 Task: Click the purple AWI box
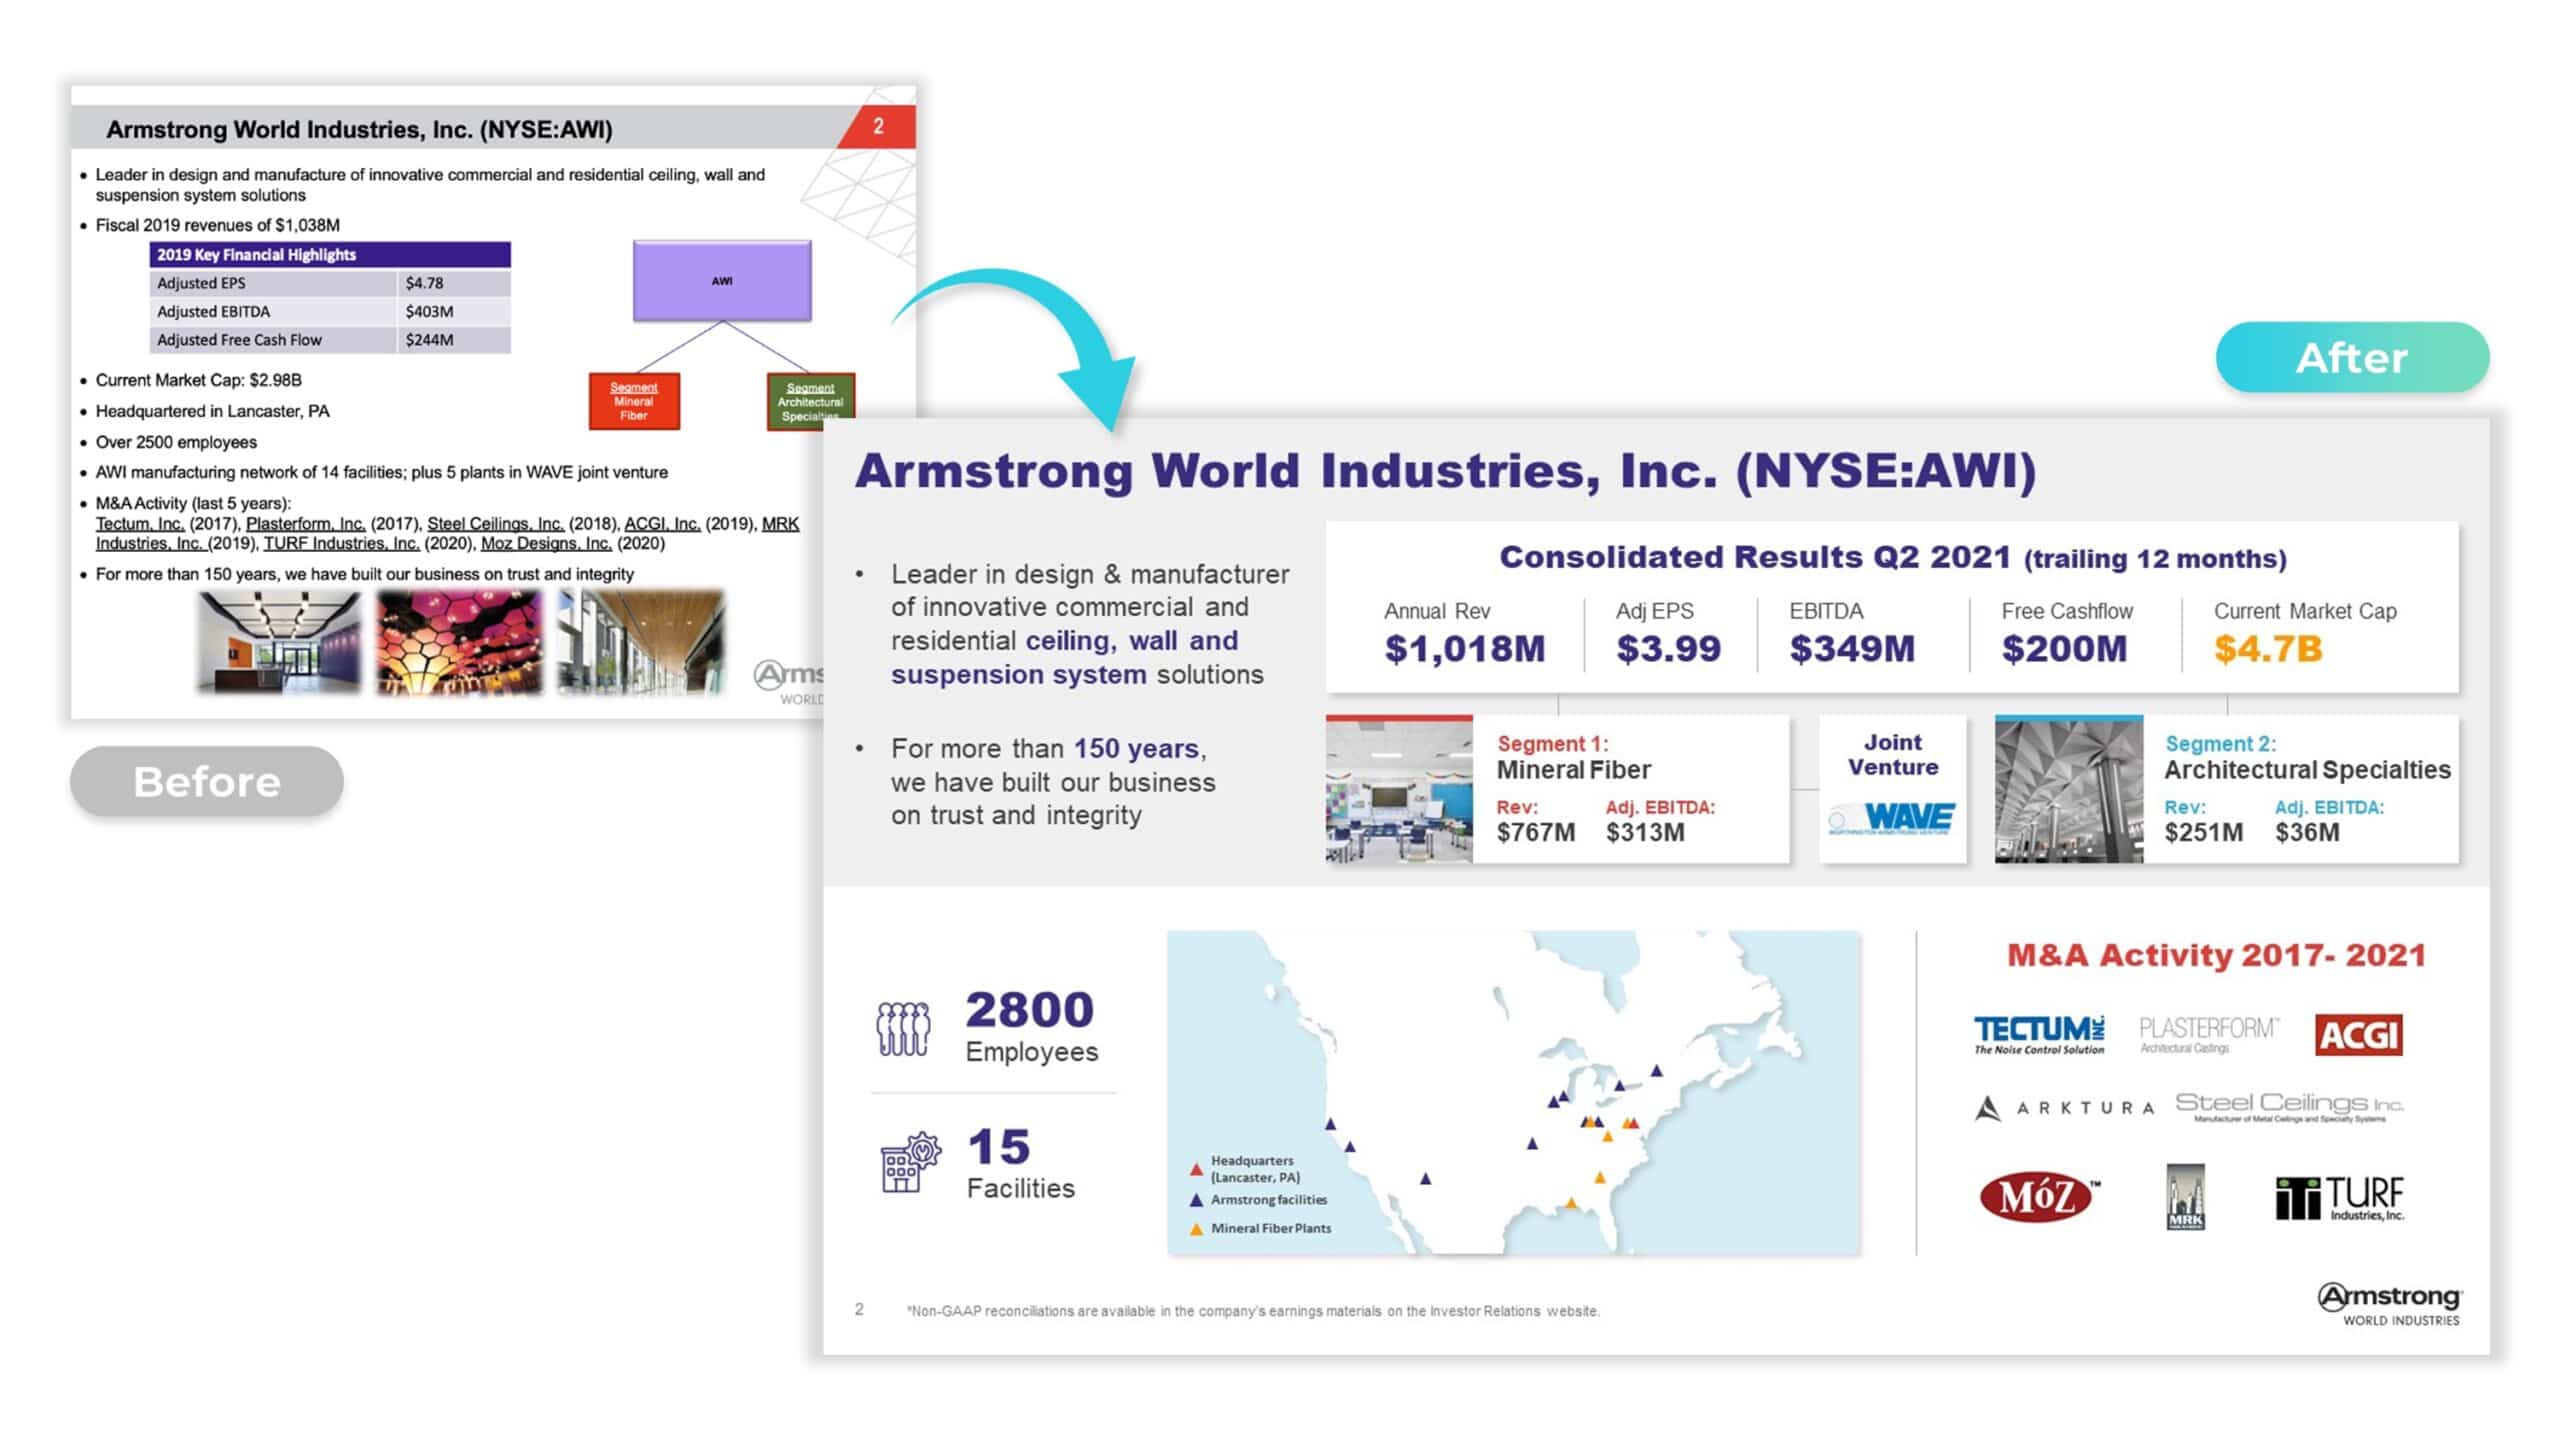pyautogui.click(x=722, y=281)
